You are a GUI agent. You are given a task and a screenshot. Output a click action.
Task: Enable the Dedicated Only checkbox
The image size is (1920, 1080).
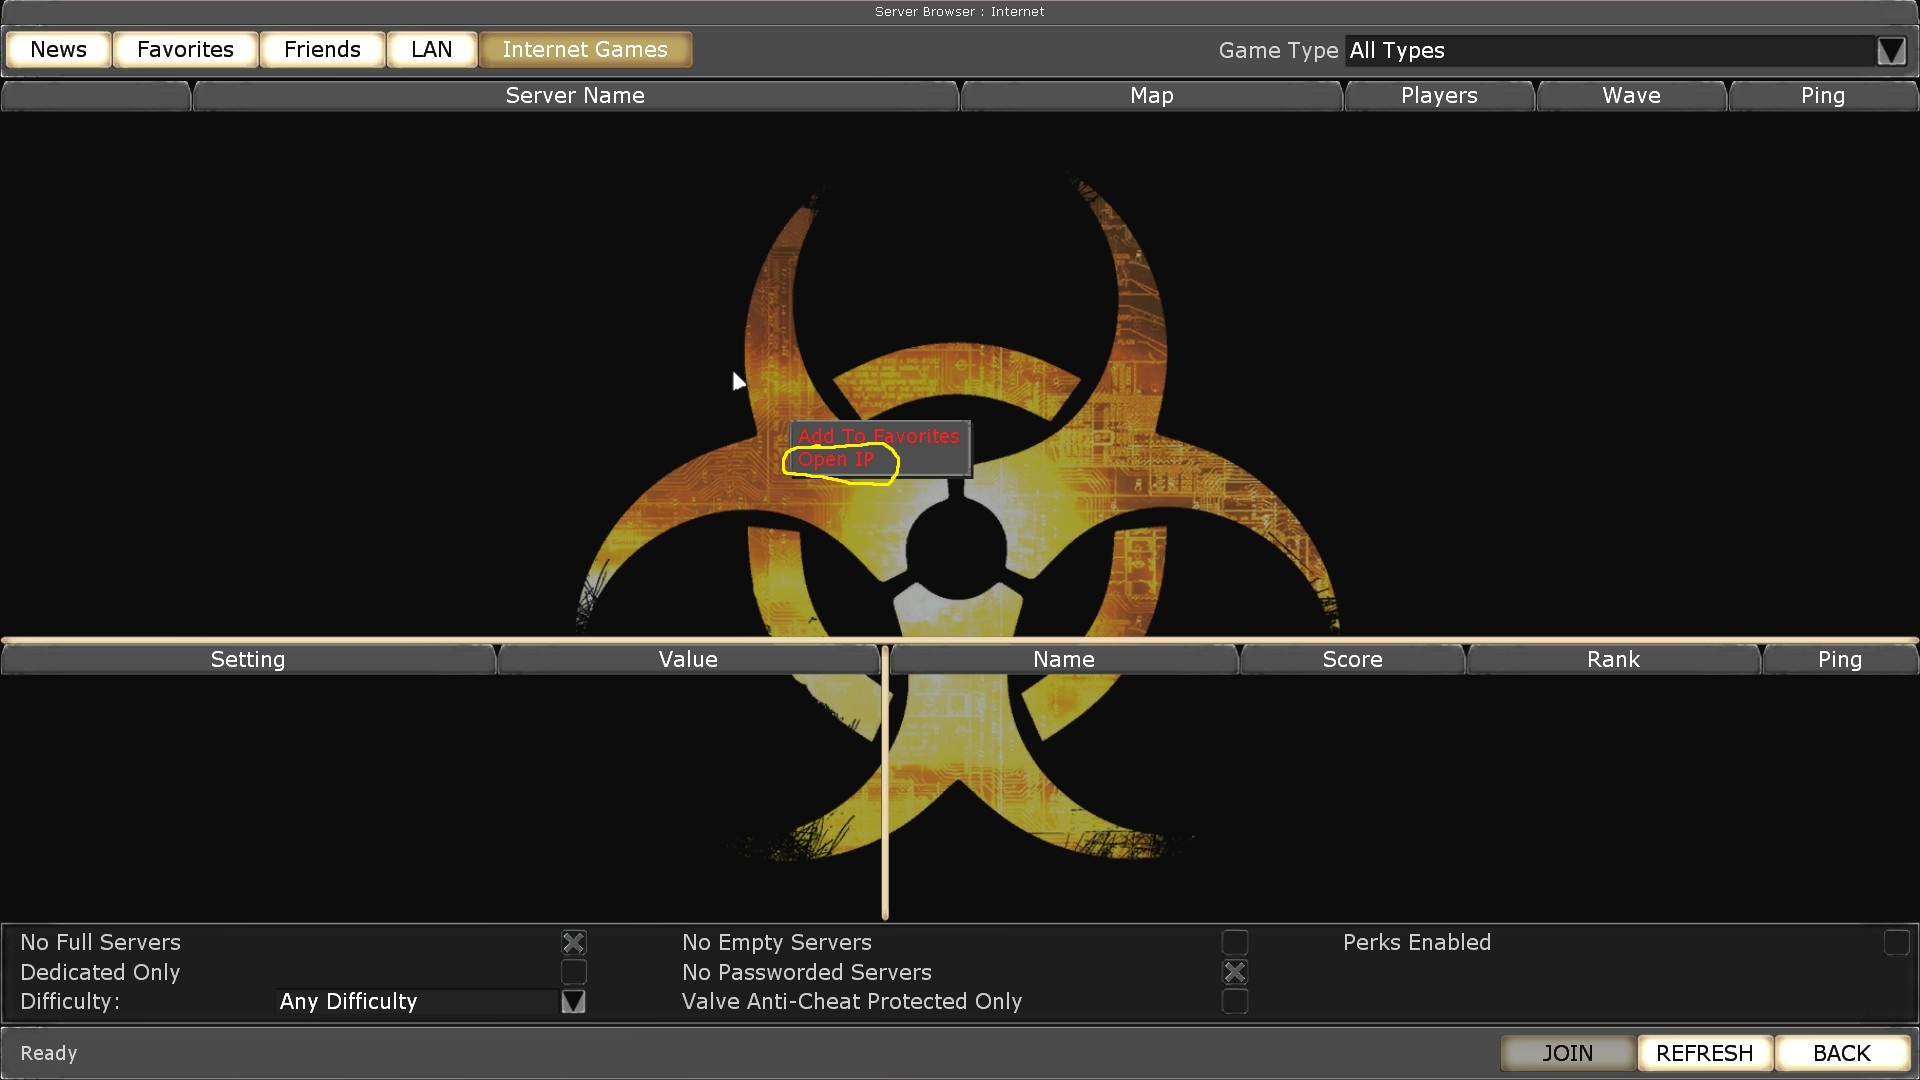pyautogui.click(x=573, y=972)
